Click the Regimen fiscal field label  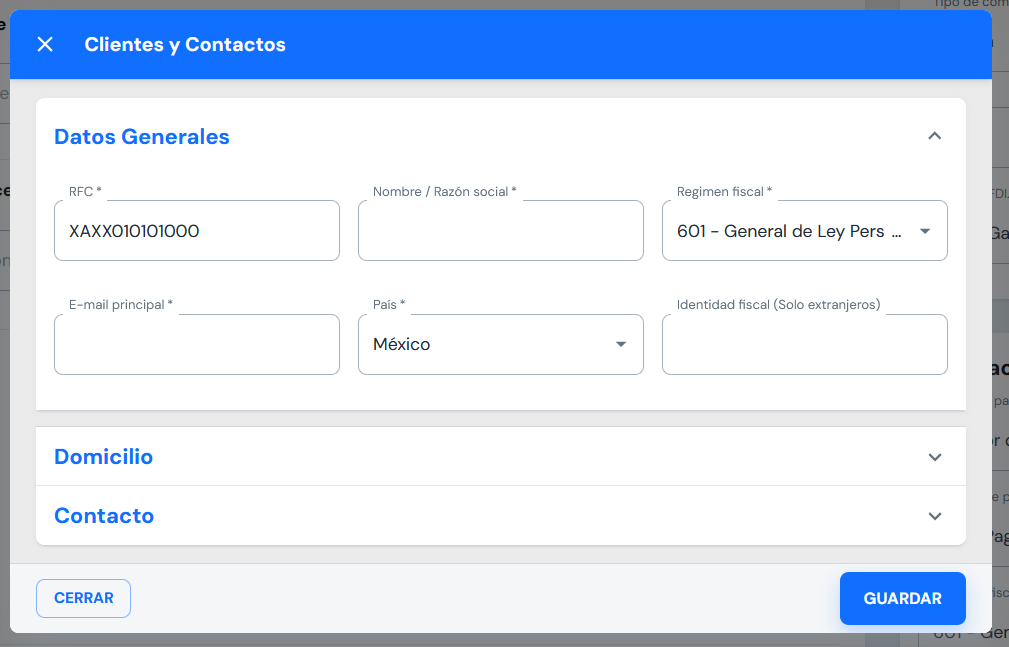point(724,191)
